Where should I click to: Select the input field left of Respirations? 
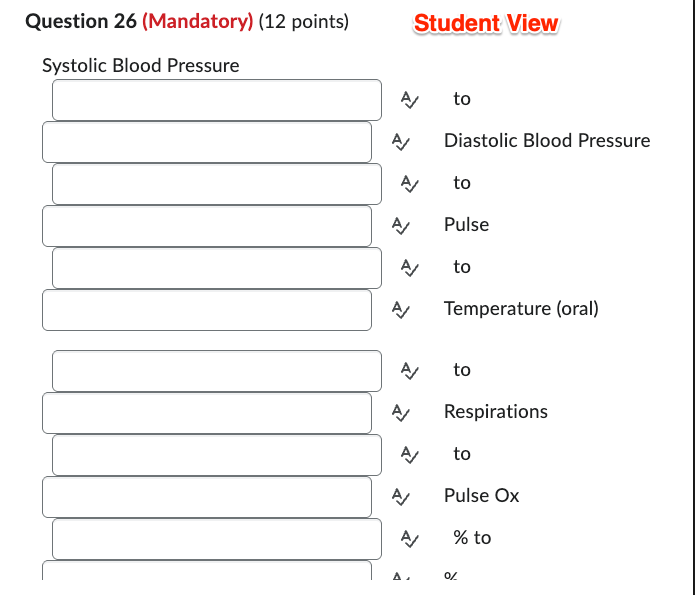pos(207,413)
